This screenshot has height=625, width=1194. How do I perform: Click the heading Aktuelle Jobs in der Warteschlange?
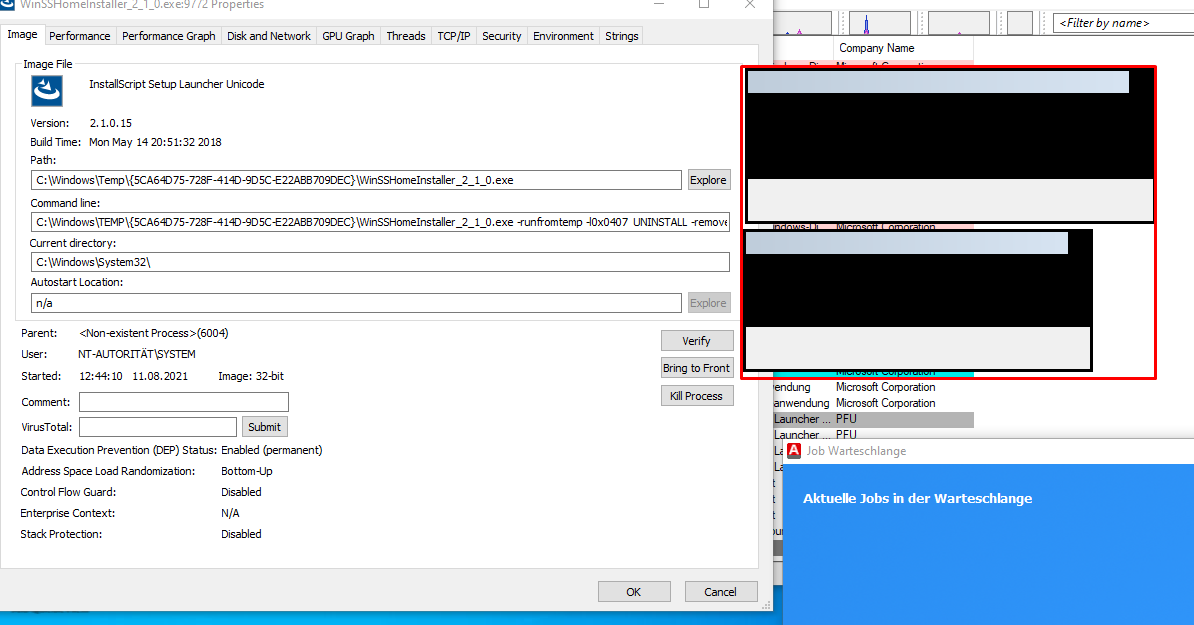[918, 499]
